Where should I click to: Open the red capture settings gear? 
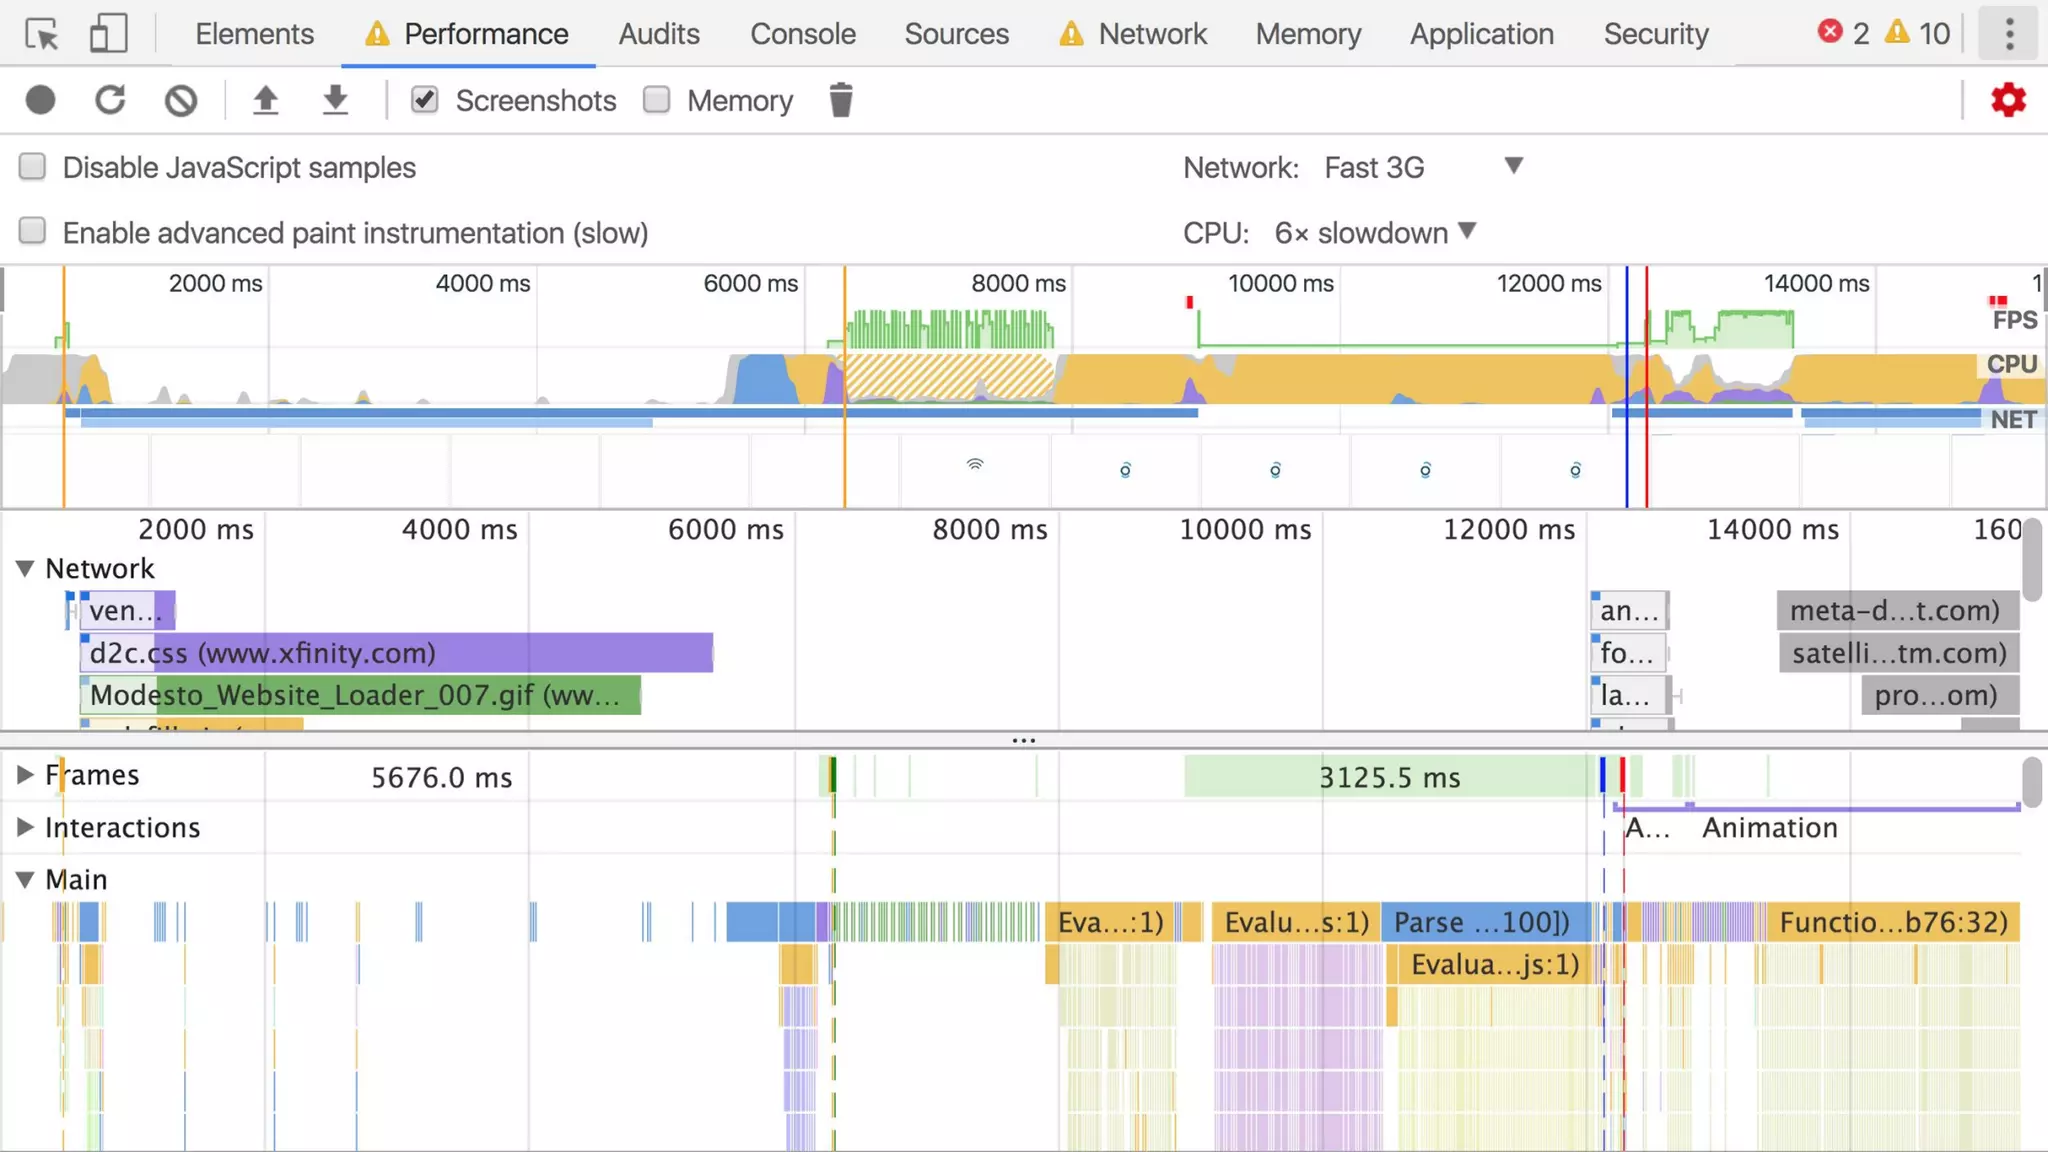pyautogui.click(x=2008, y=100)
